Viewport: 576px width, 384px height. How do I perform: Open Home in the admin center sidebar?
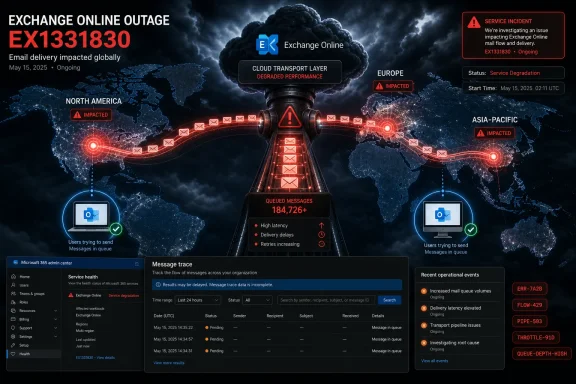tap(25, 276)
